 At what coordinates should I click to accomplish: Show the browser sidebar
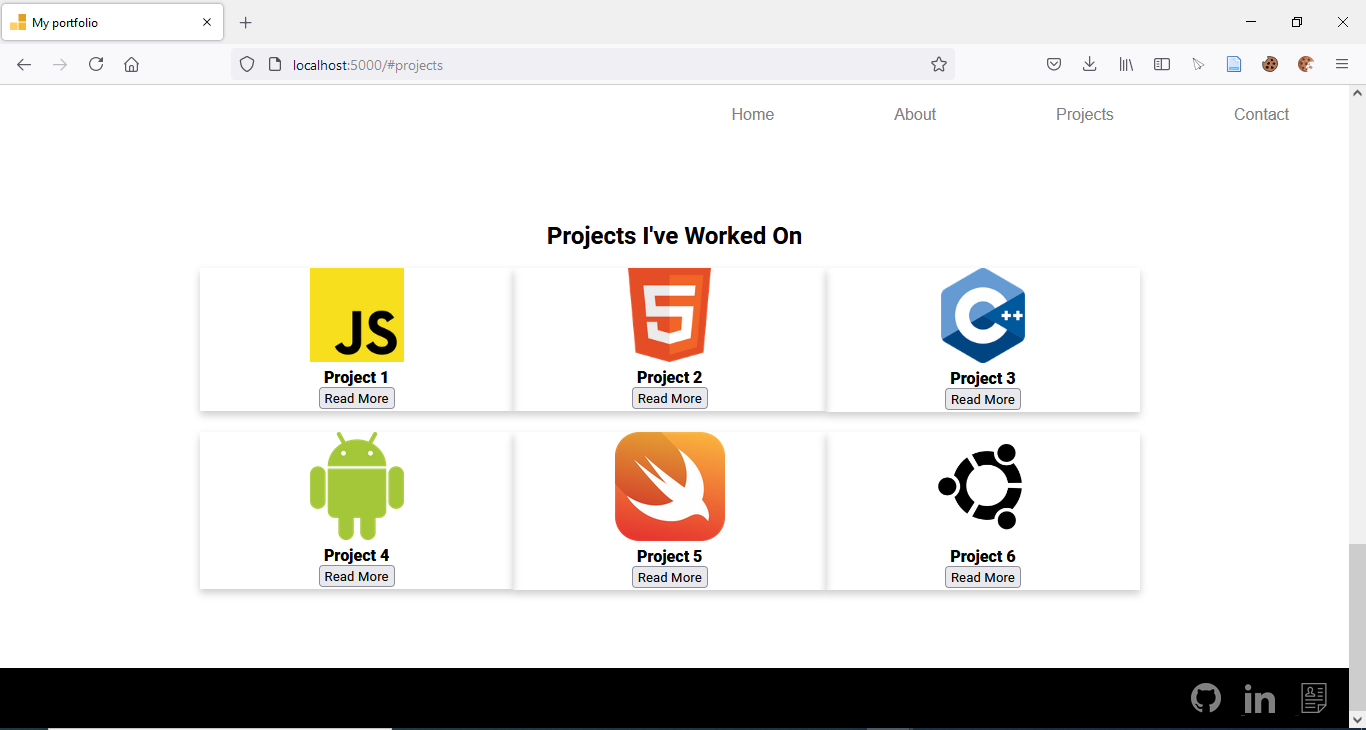point(1162,65)
